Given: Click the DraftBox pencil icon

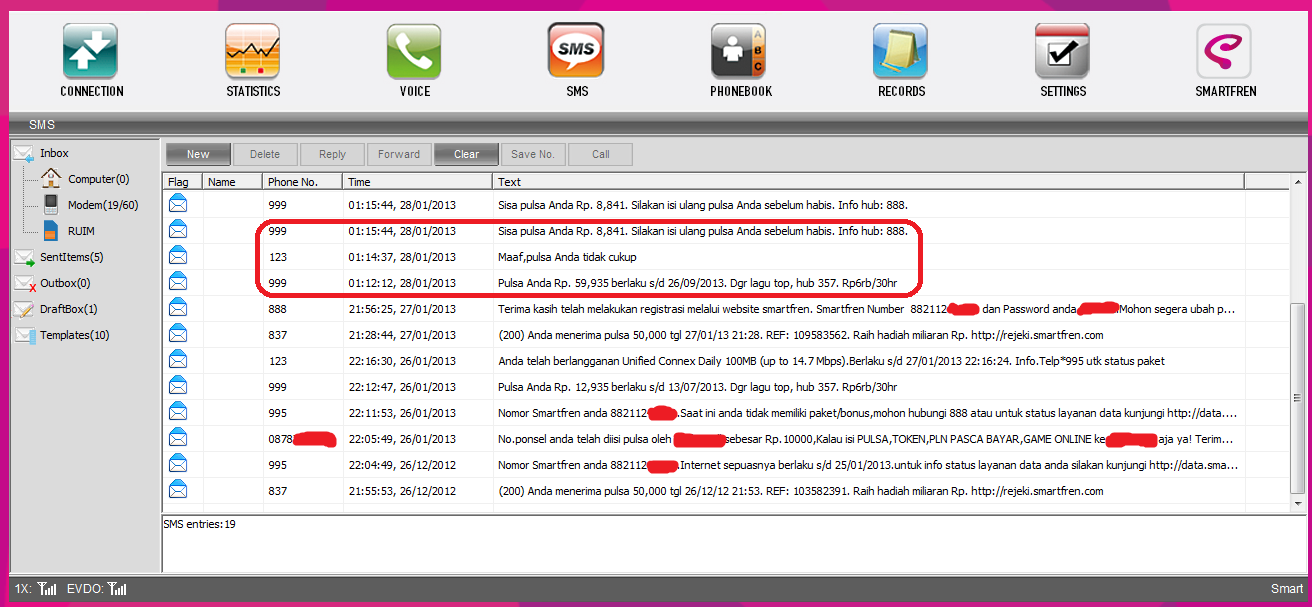Looking at the screenshot, I should 23,309.
